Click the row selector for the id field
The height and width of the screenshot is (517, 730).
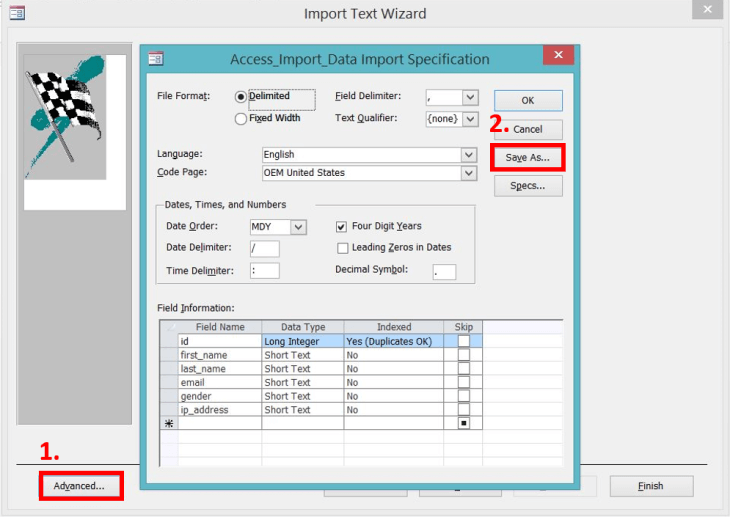[x=169, y=341]
